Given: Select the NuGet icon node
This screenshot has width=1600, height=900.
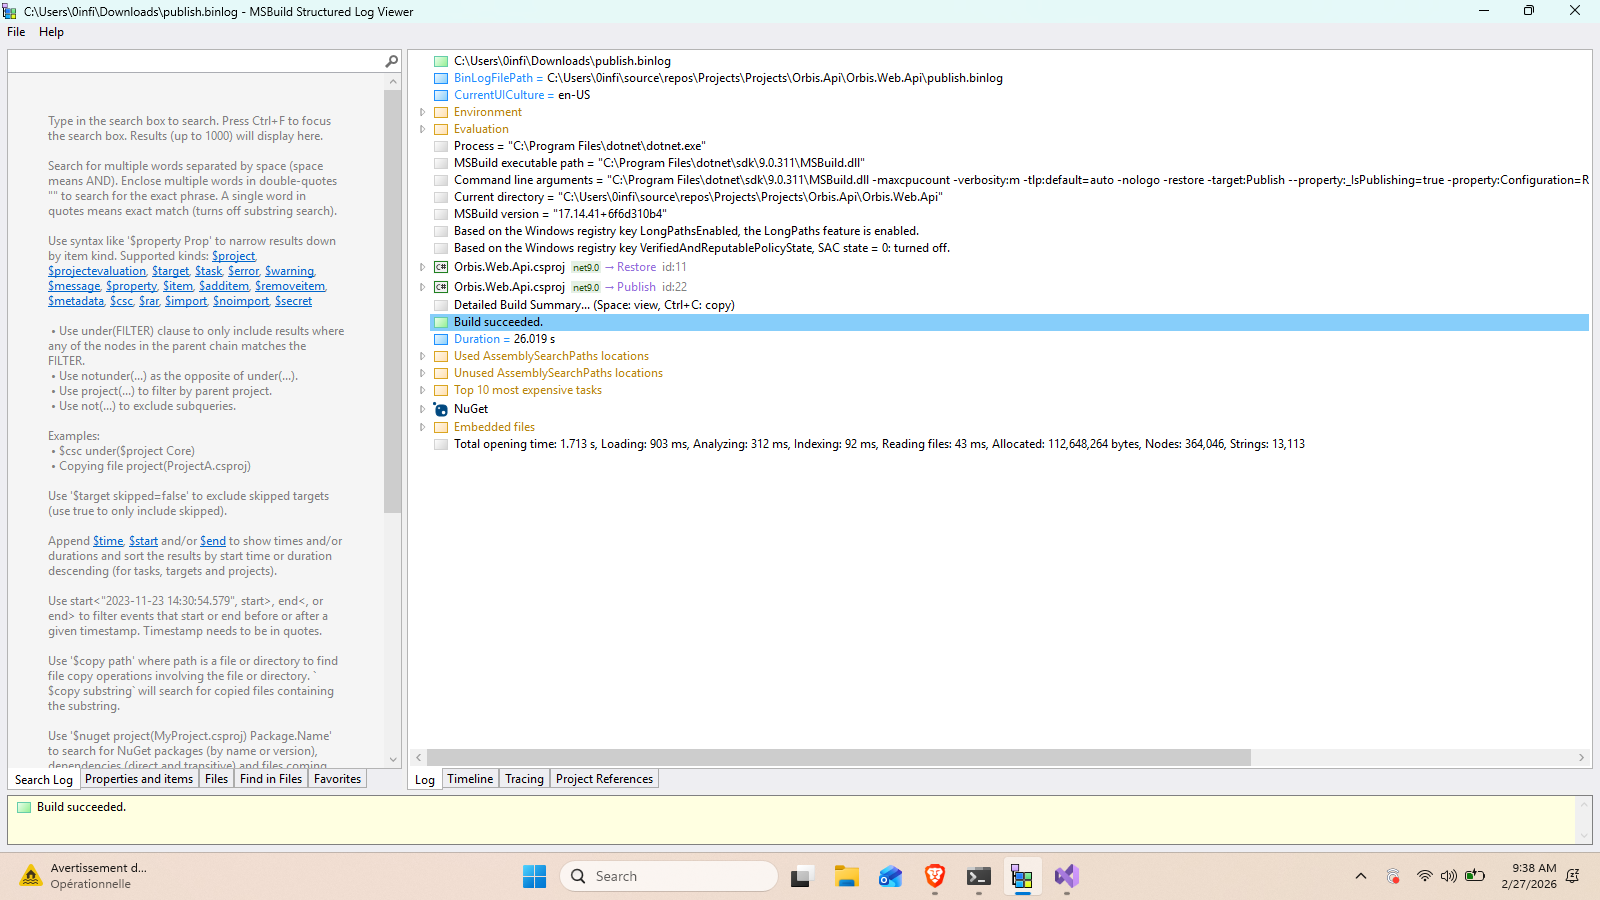Looking at the screenshot, I should point(440,408).
